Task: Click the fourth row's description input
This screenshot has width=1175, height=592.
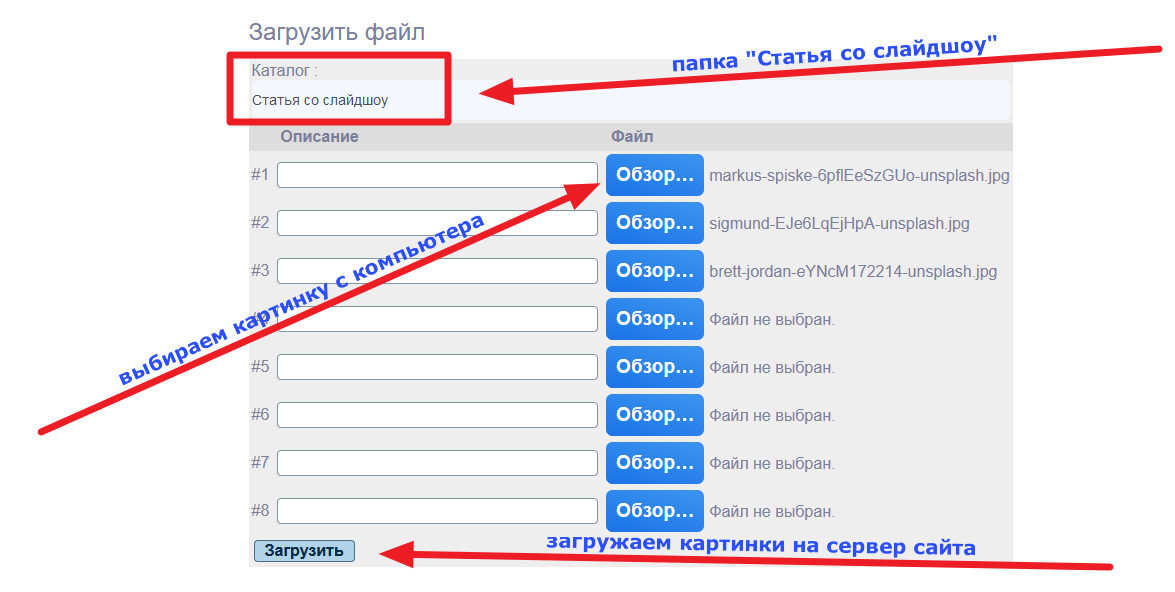Action: click(x=437, y=319)
